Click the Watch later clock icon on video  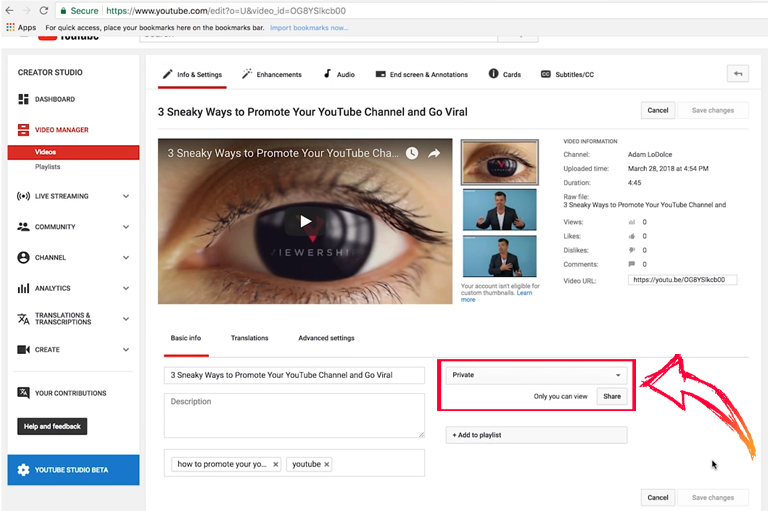(412, 153)
